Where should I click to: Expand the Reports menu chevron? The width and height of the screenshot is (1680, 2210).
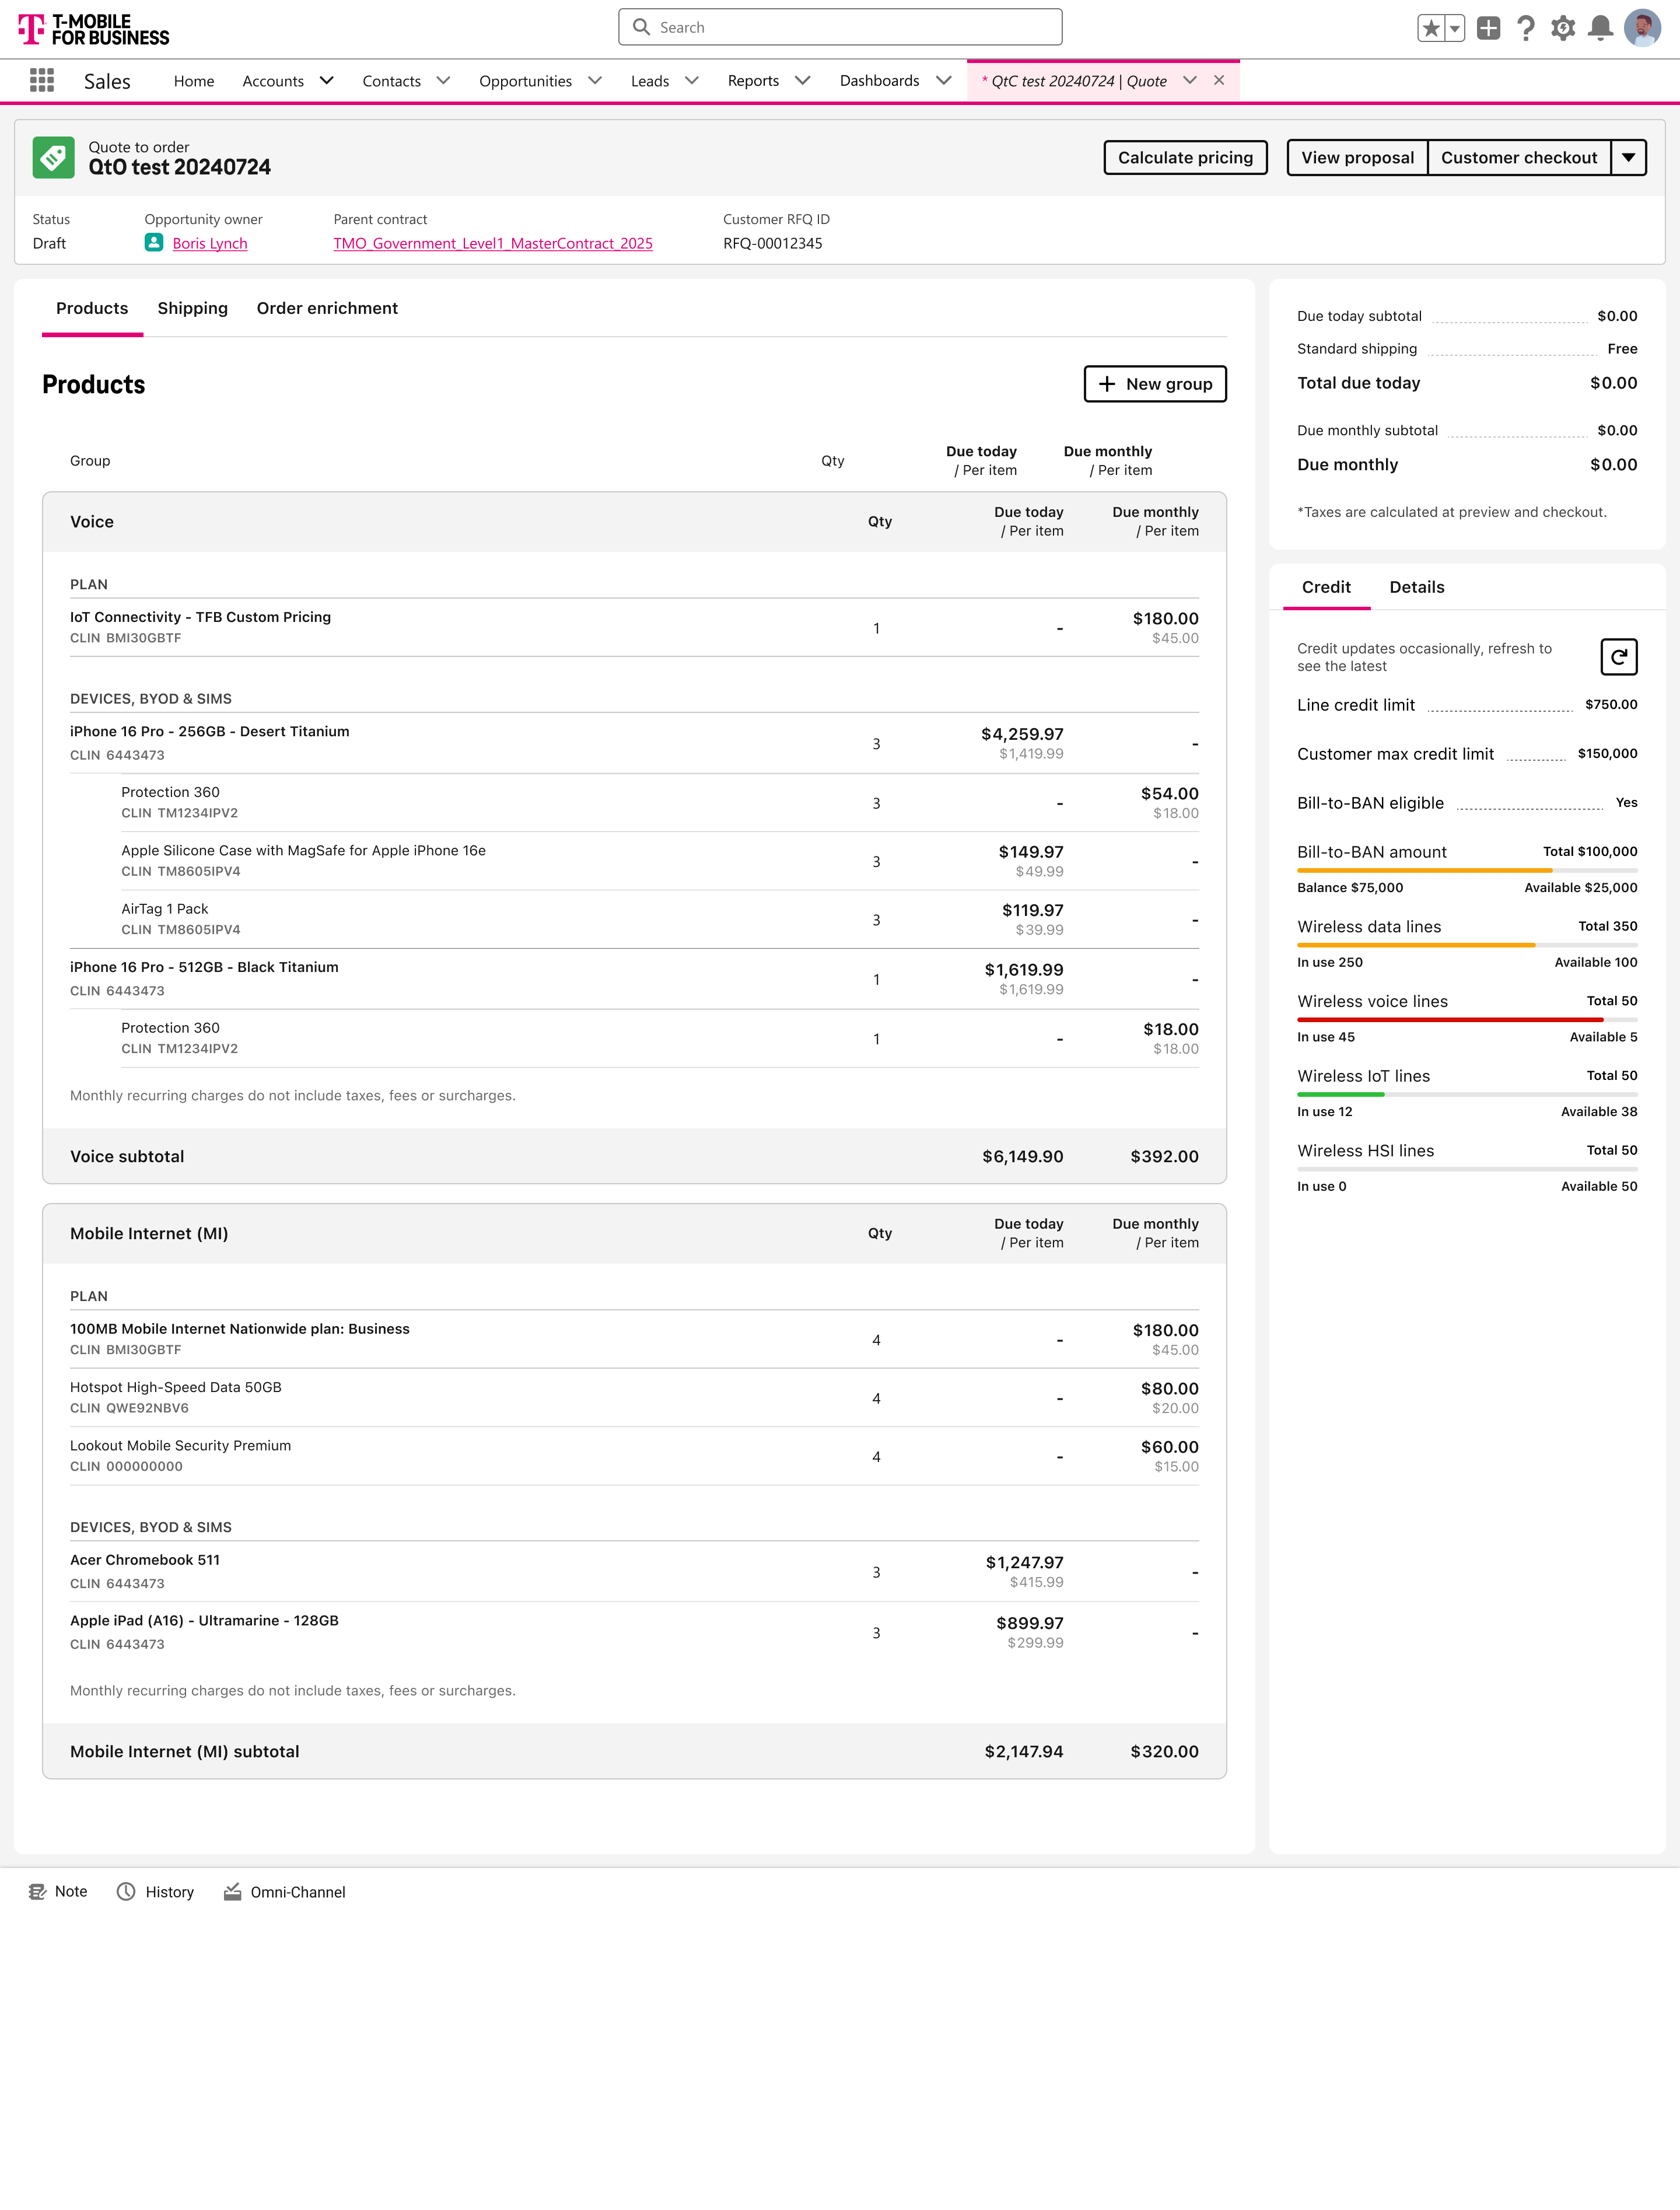point(802,81)
